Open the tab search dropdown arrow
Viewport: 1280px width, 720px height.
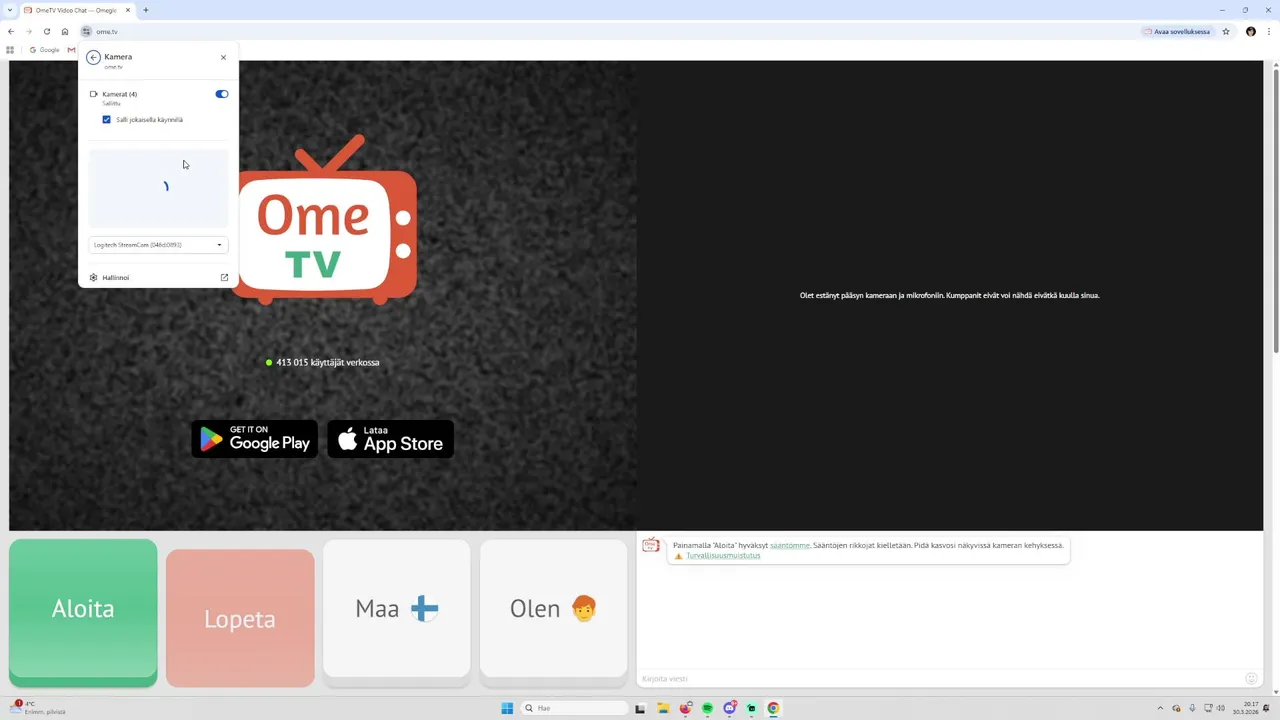[x=9, y=10]
